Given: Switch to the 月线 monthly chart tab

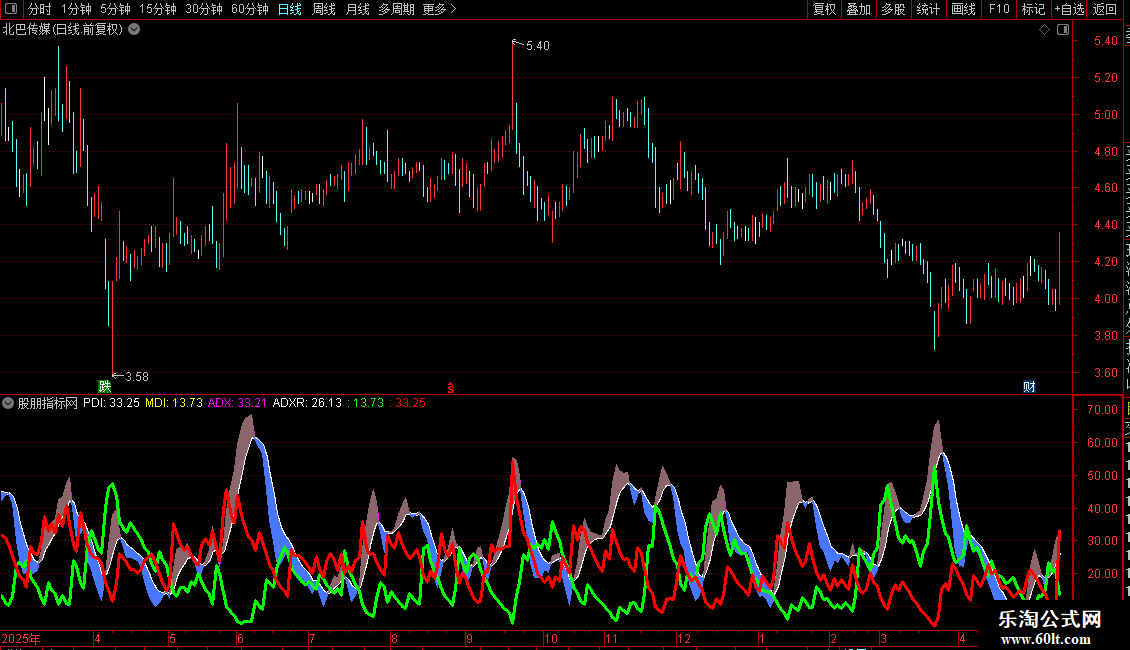Looking at the screenshot, I should pos(357,9).
